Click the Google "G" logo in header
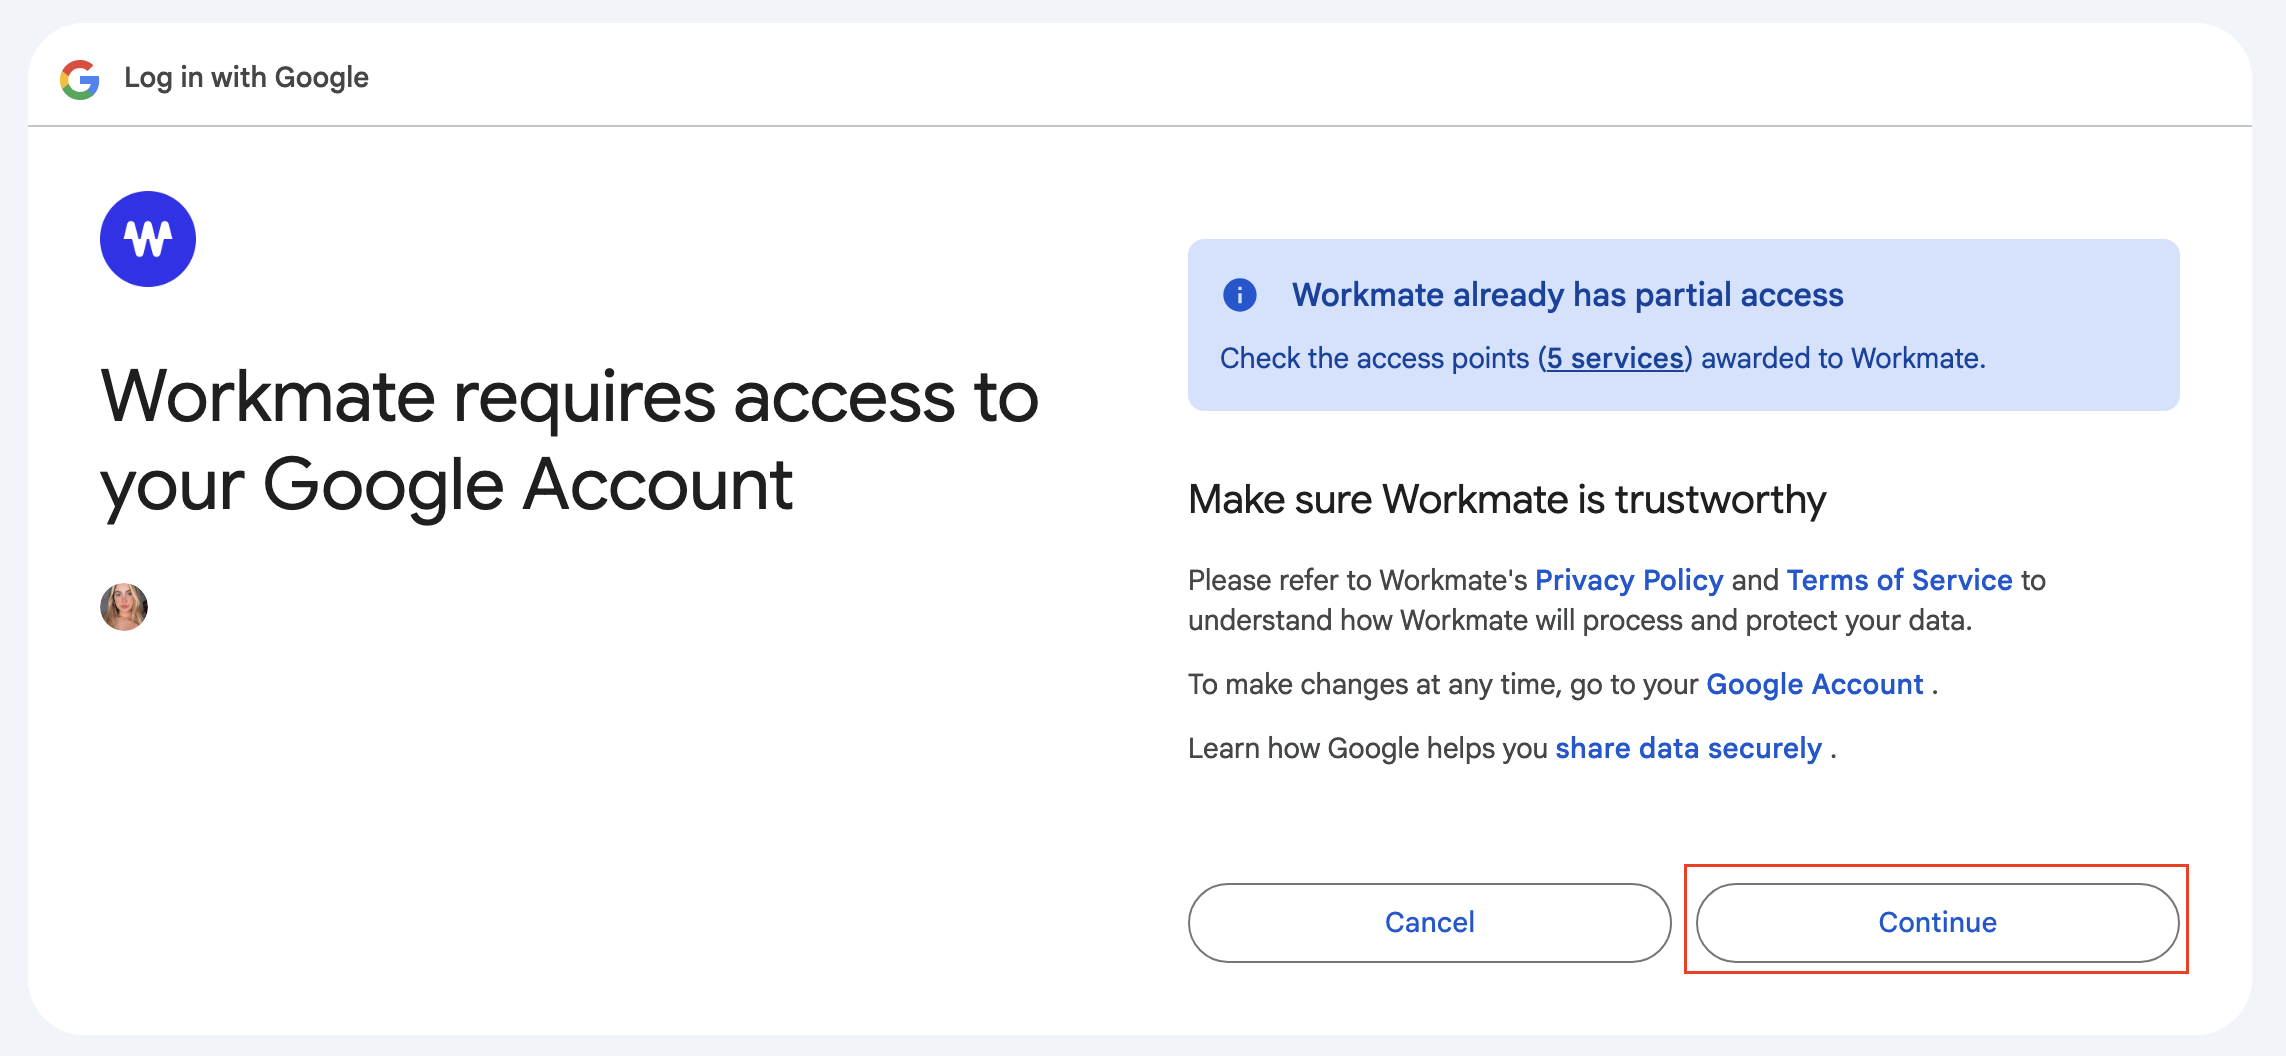This screenshot has height=1056, width=2286. [80, 79]
